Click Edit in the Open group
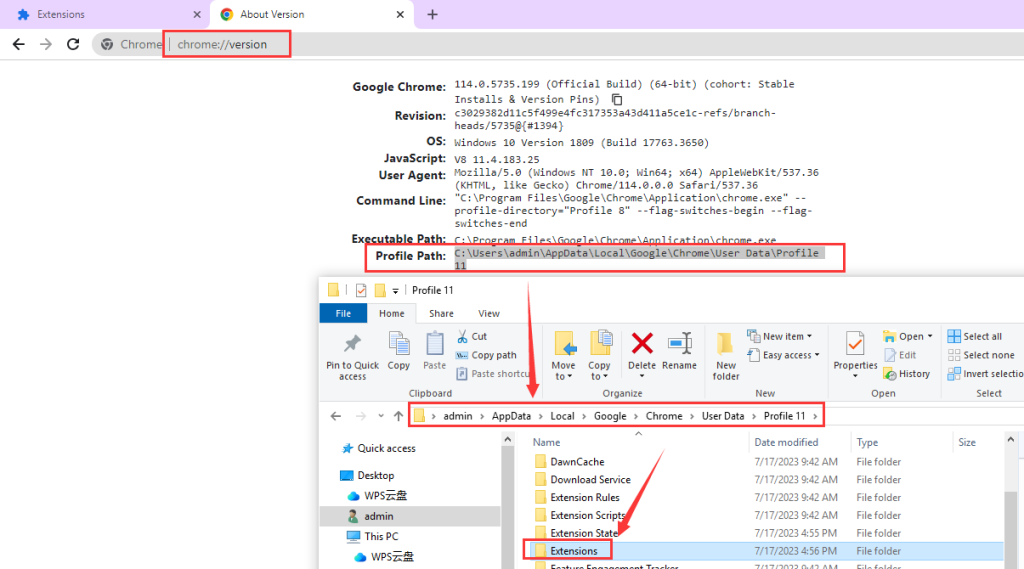 900,355
